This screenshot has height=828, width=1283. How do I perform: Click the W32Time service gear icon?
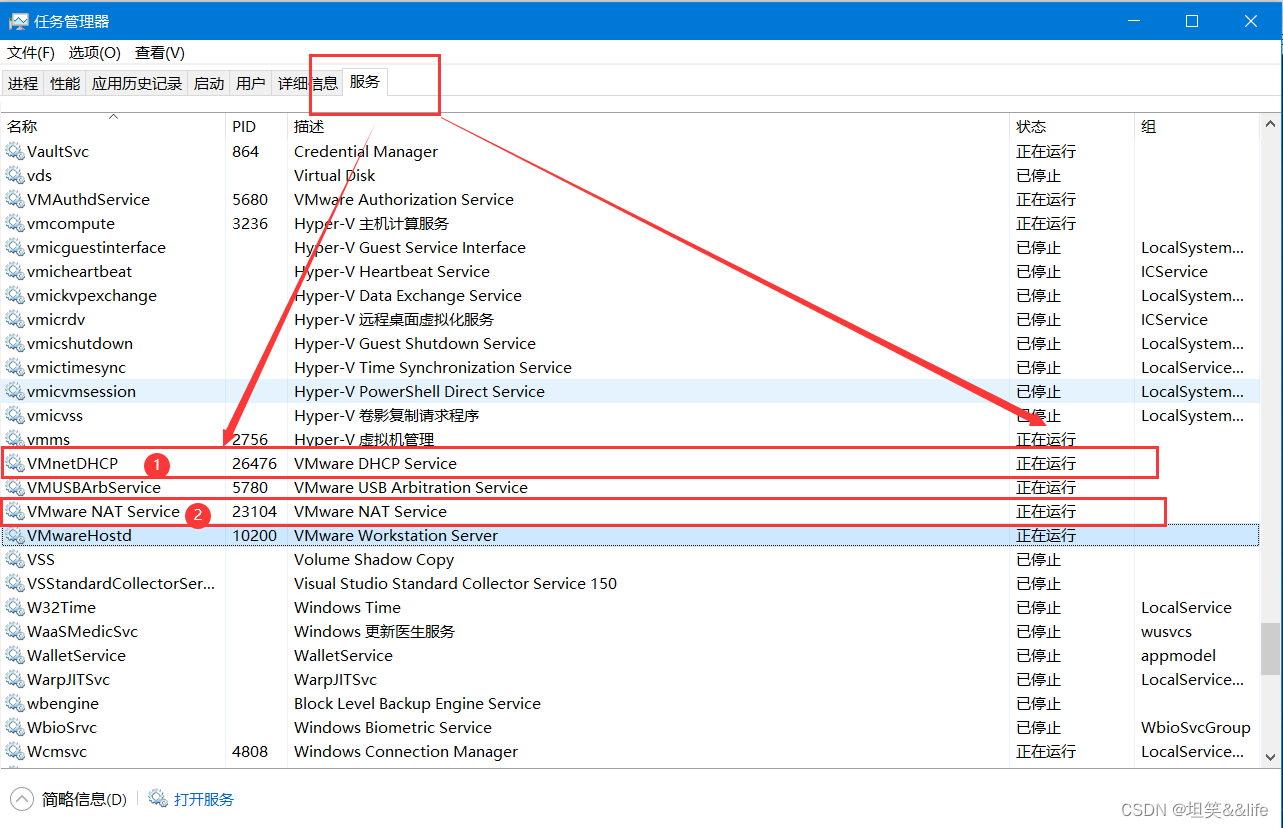click(x=14, y=608)
